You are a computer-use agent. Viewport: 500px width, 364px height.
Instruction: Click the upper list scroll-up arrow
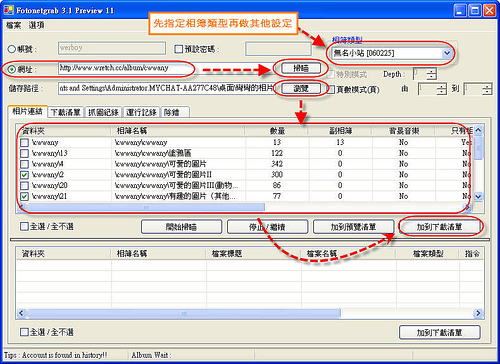[478, 130]
